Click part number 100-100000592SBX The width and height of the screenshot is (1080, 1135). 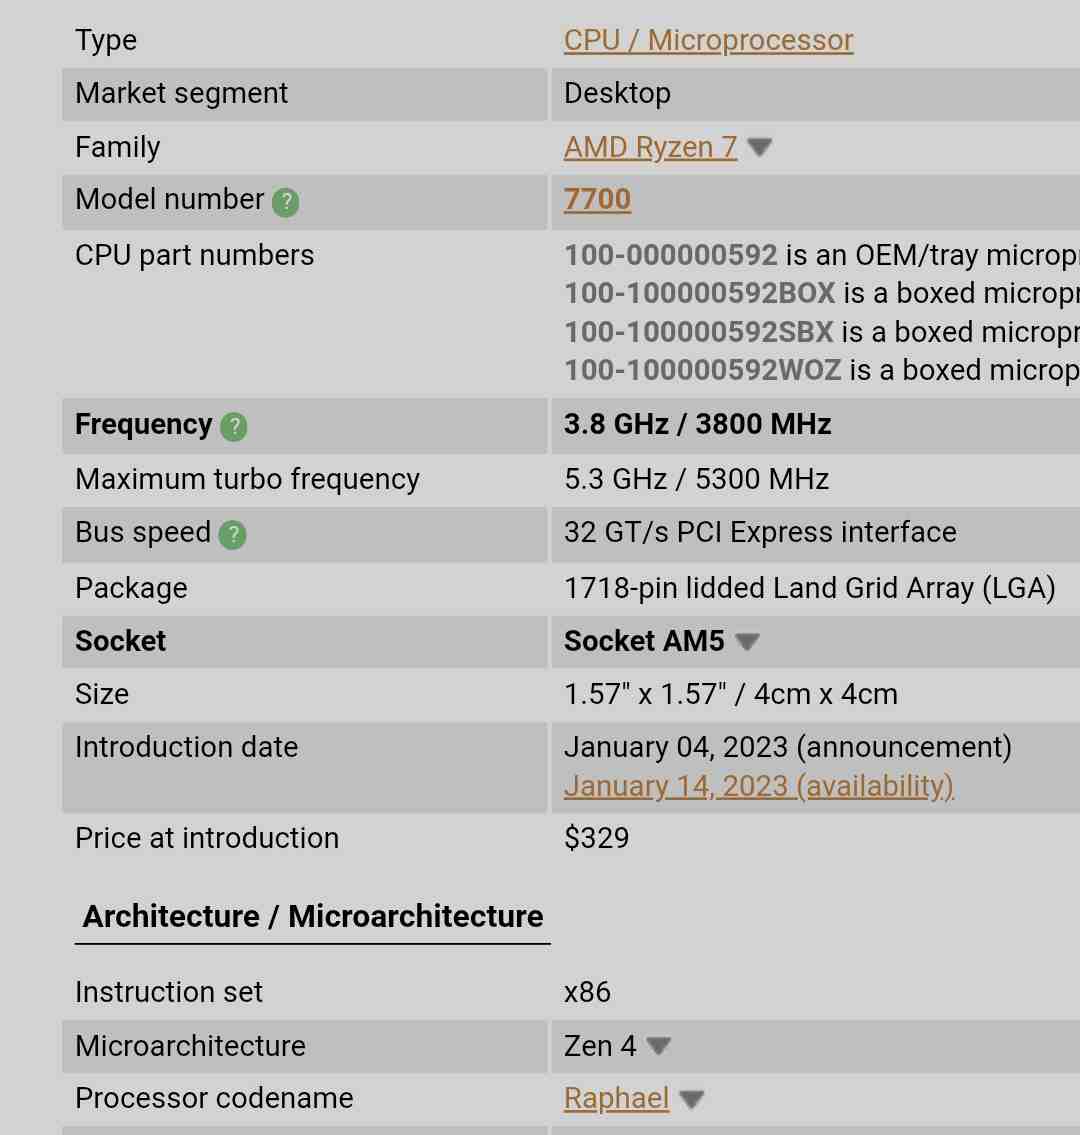click(x=699, y=332)
